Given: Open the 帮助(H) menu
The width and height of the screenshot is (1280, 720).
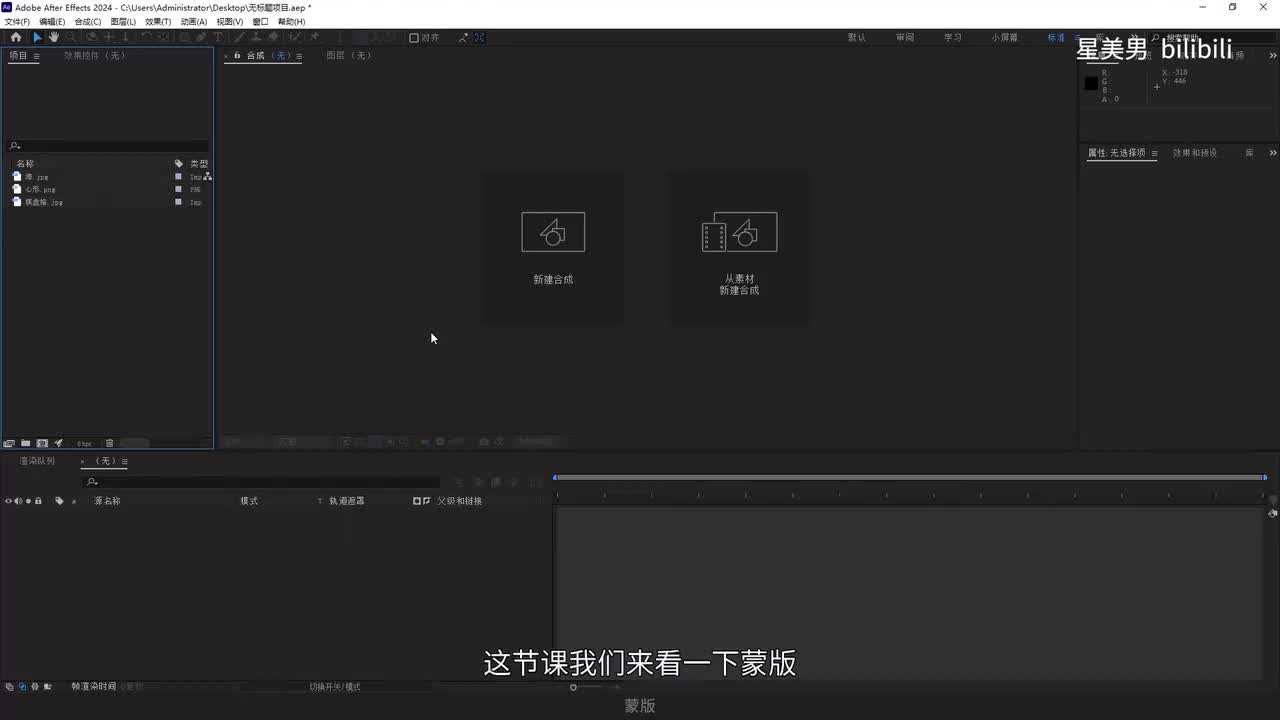Looking at the screenshot, I should point(292,22).
